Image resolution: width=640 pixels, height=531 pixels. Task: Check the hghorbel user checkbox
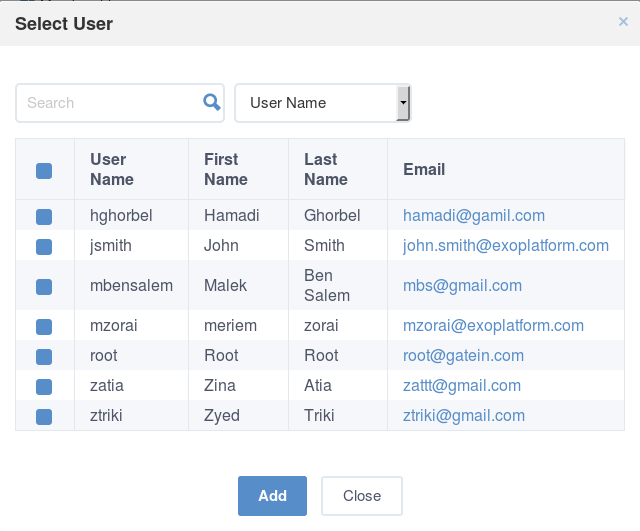[44, 217]
